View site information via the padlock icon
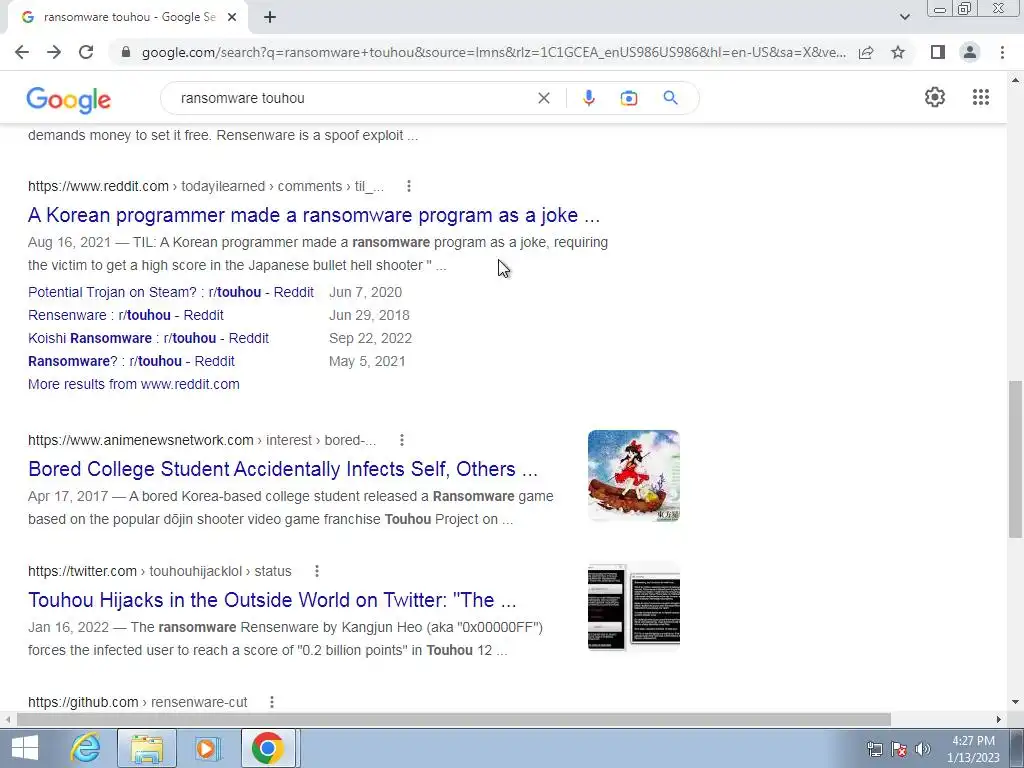The width and height of the screenshot is (1024, 768). tap(126, 52)
